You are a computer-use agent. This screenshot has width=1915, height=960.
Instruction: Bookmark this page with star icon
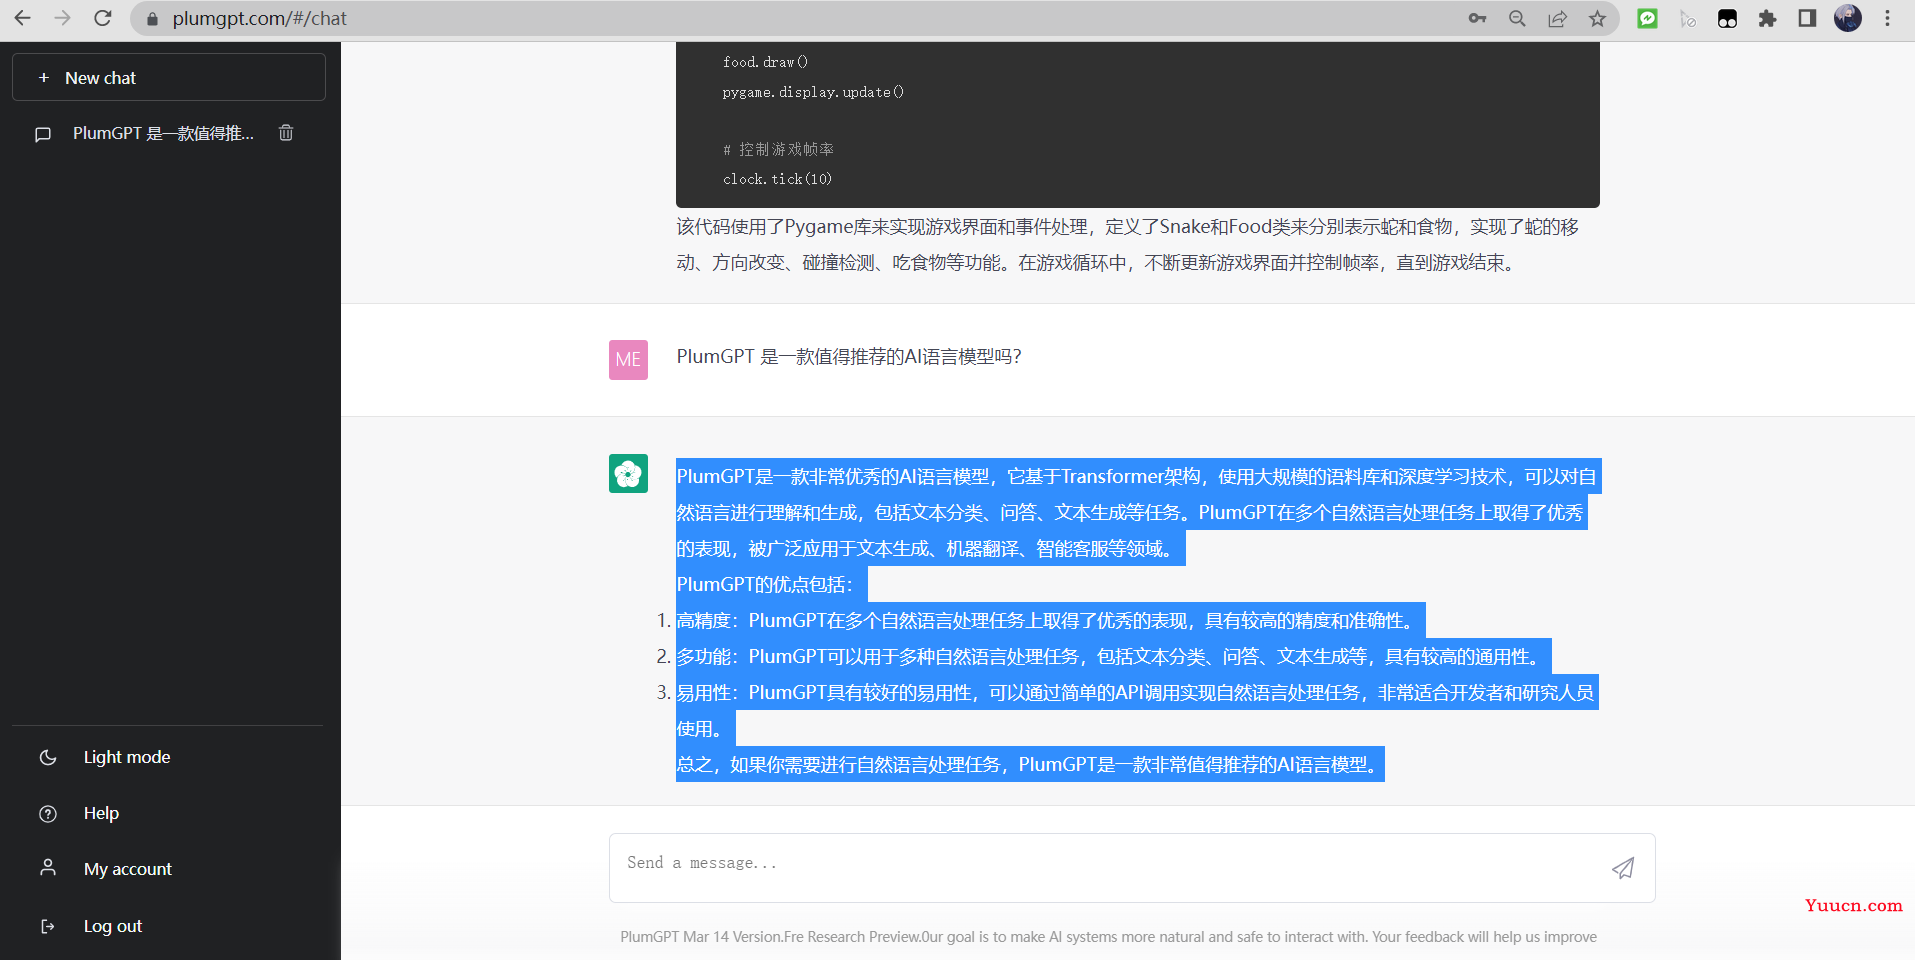tap(1597, 18)
